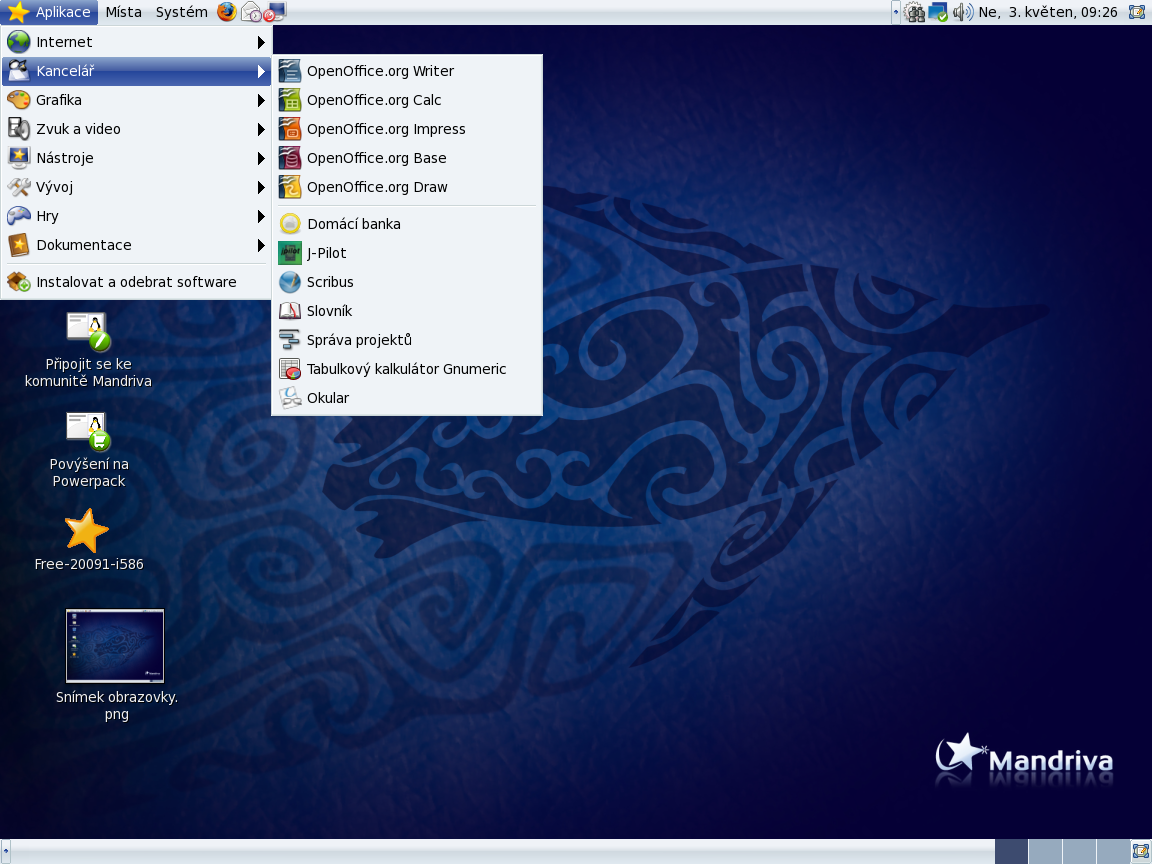Viewport: 1152px width, 864px height.
Task: Open the Hry games category
Action: pos(136,216)
